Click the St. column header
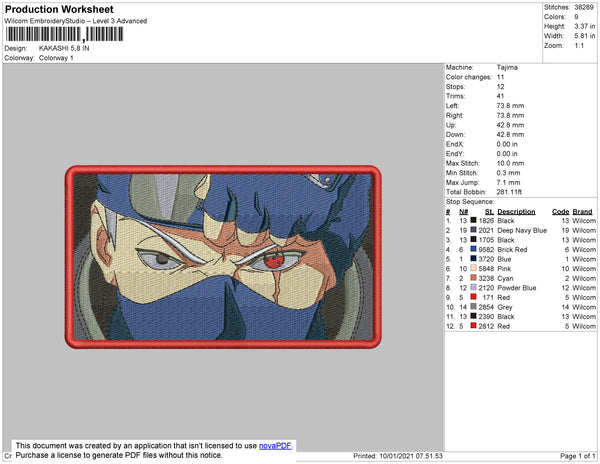 pos(489,212)
